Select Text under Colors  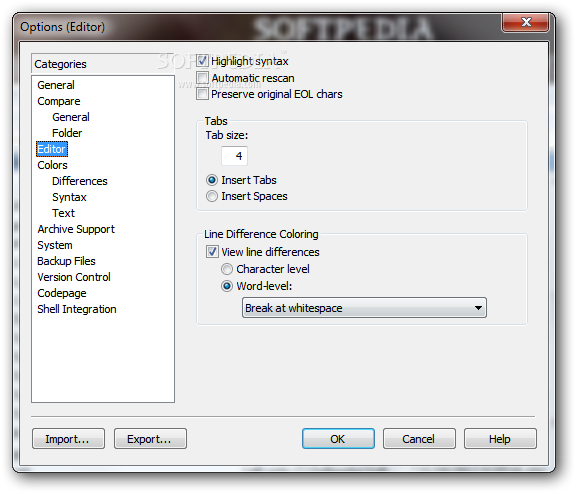63,213
